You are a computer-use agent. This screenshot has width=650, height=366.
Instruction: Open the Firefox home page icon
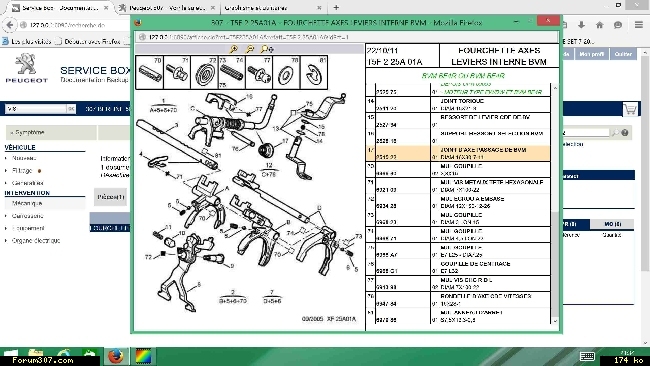click(599, 25)
